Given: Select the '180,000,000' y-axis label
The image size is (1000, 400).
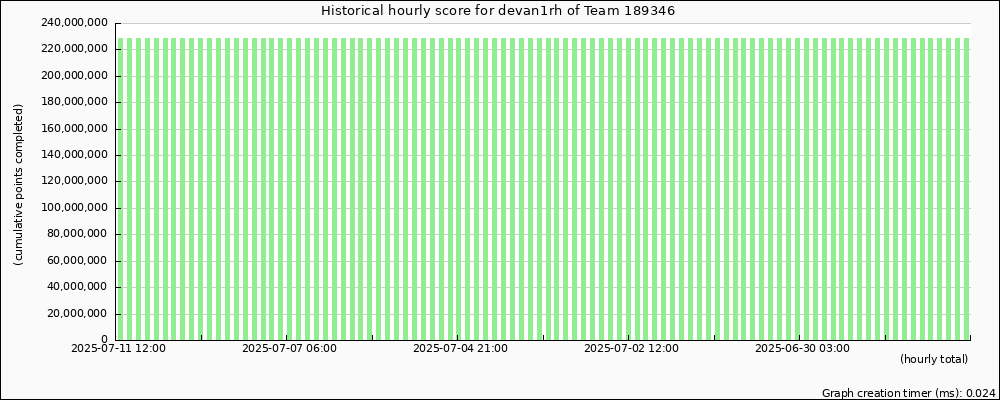Looking at the screenshot, I should point(77,103).
